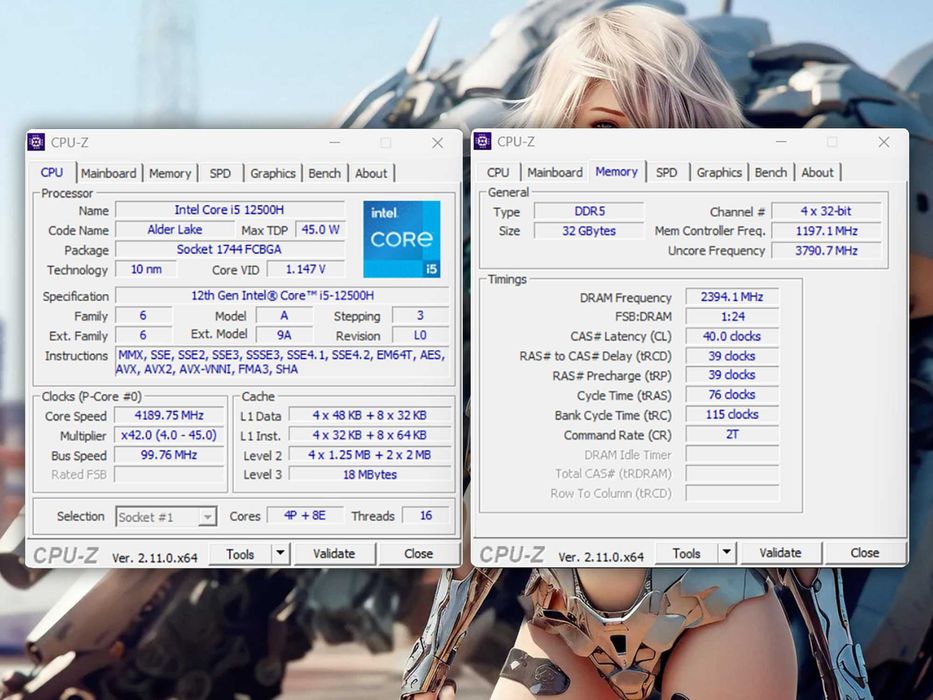Click the '12th Gen Intel® Core™ i5-12500H' specification
Screen dimensions: 933x700
click(283, 296)
